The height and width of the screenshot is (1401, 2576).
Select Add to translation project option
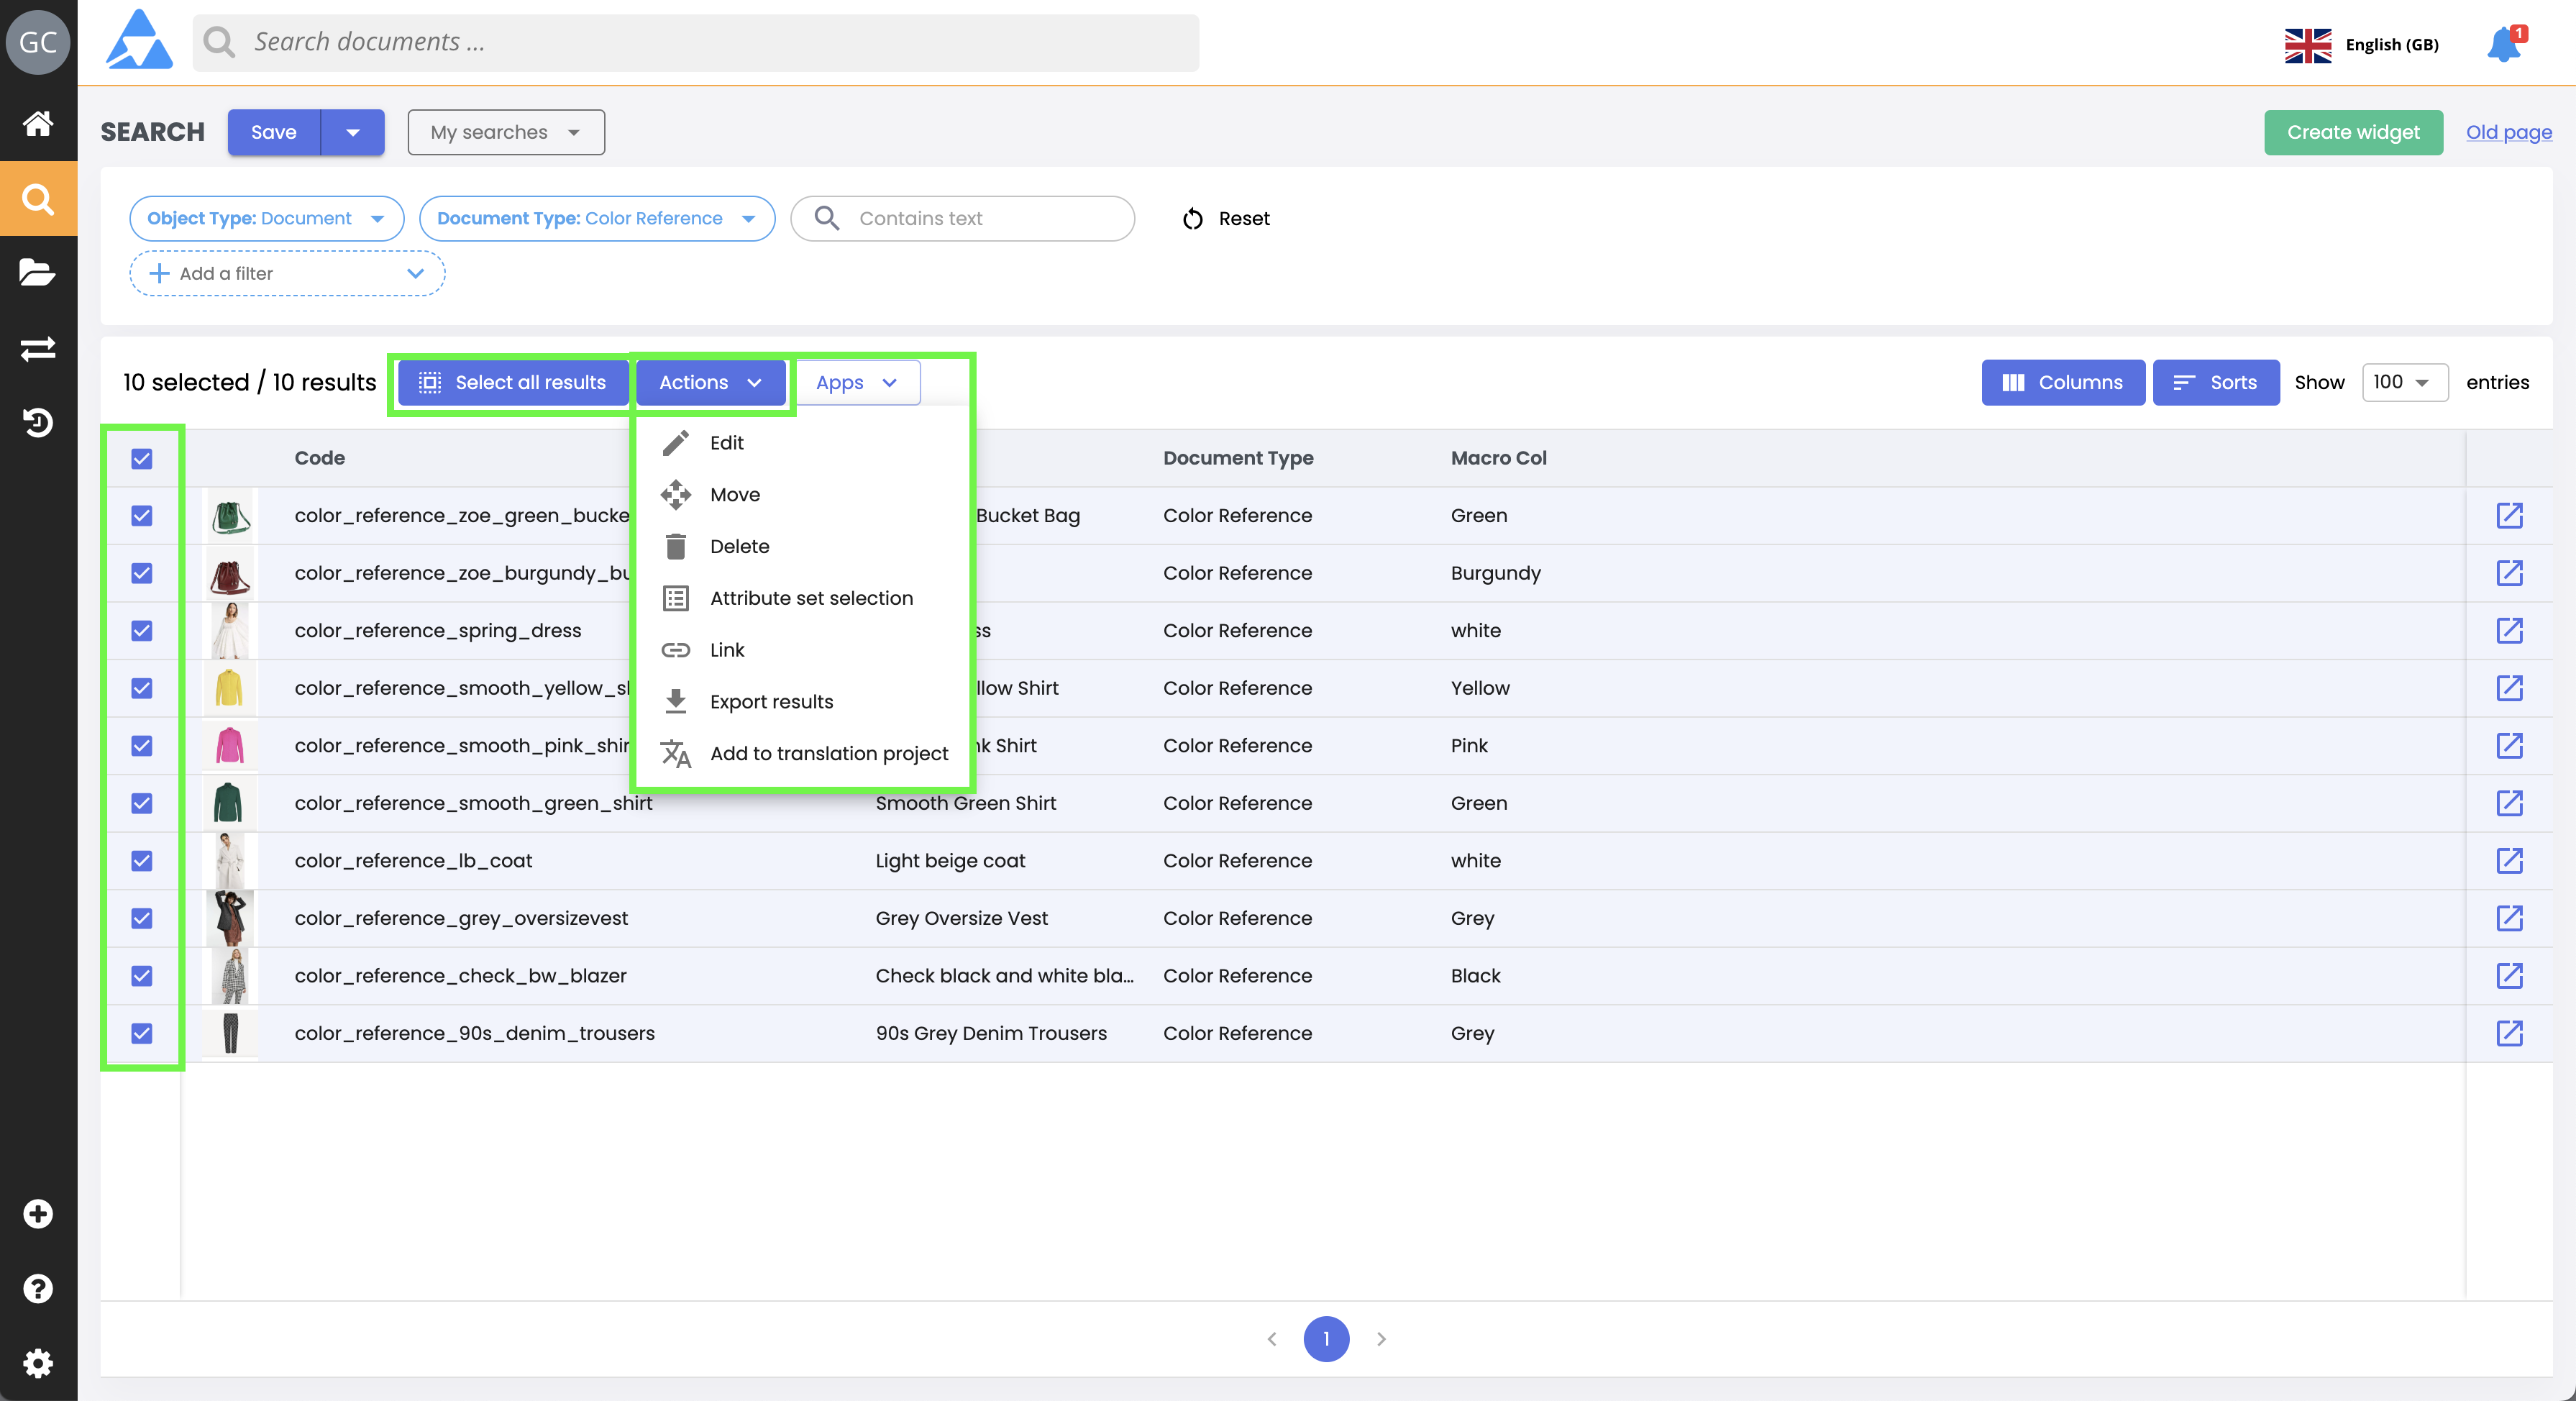point(828,753)
